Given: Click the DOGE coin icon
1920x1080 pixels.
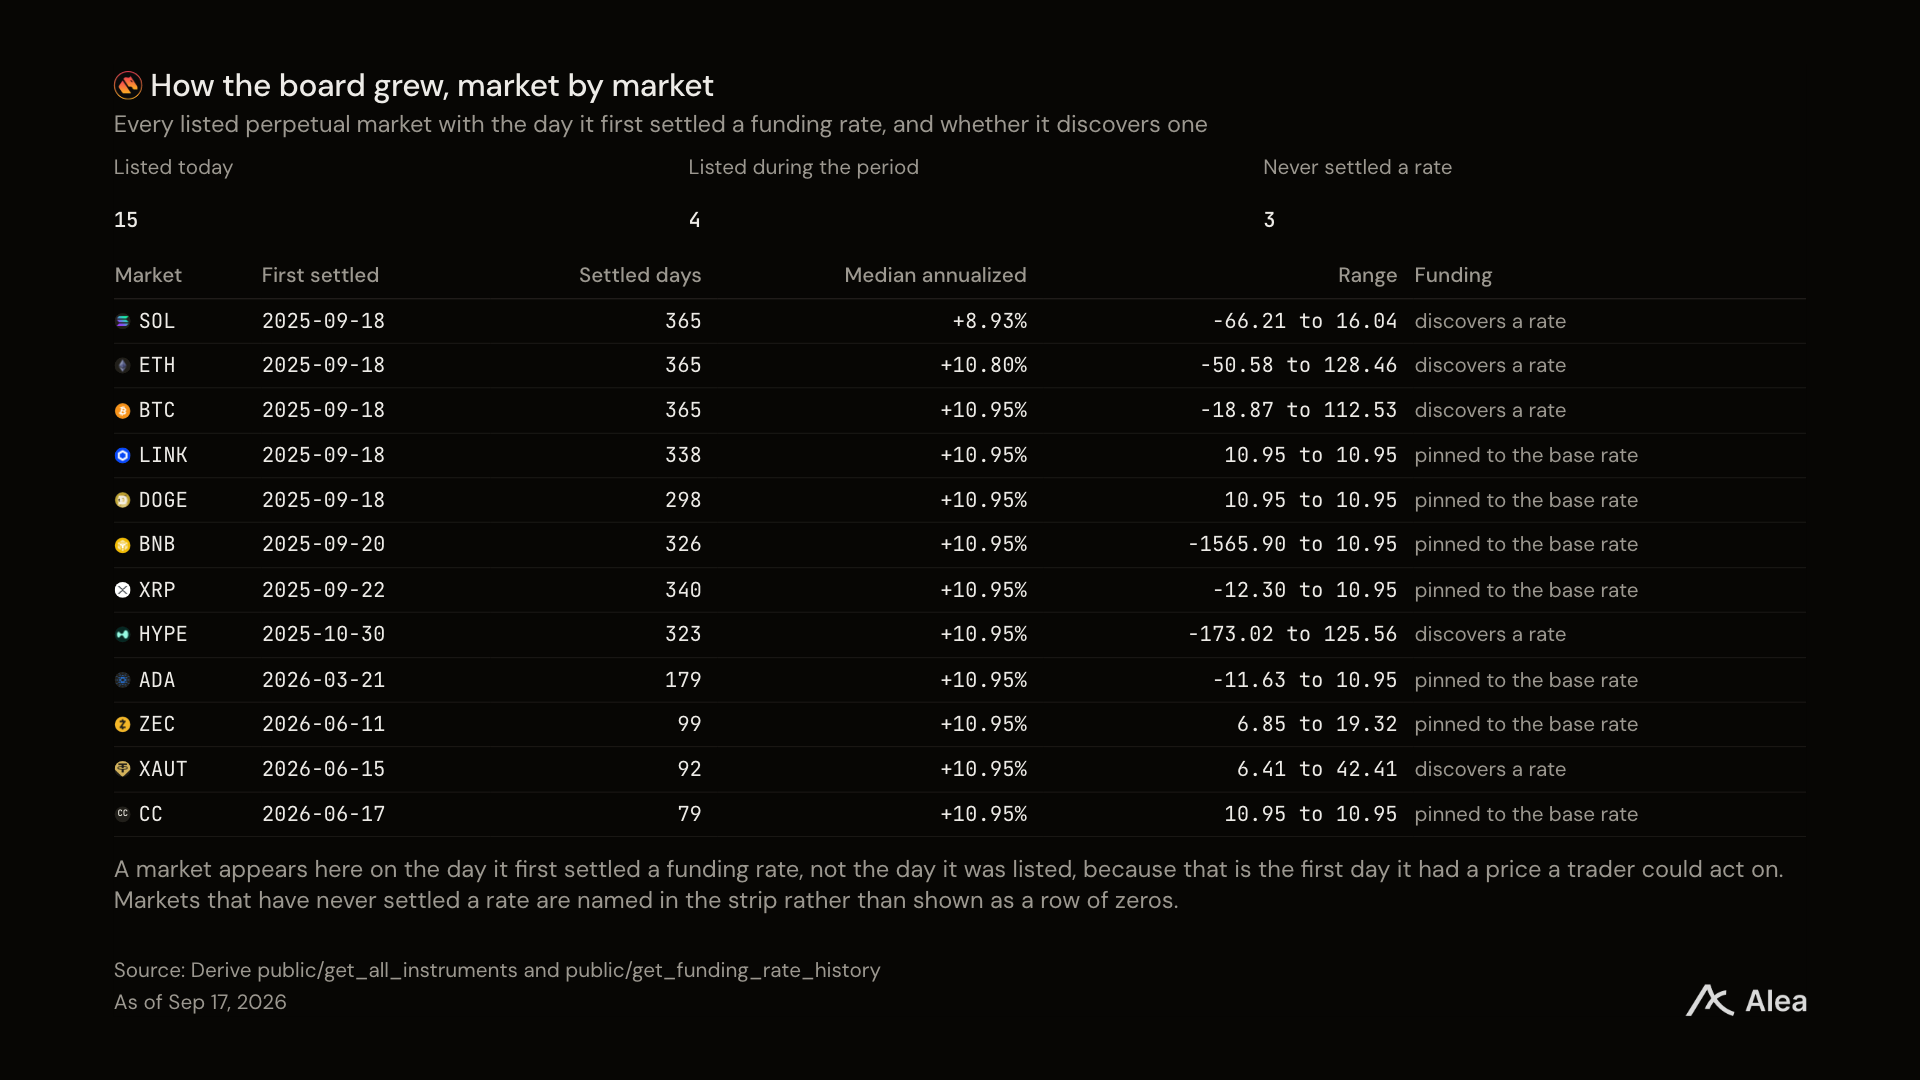Looking at the screenshot, I should coord(122,500).
